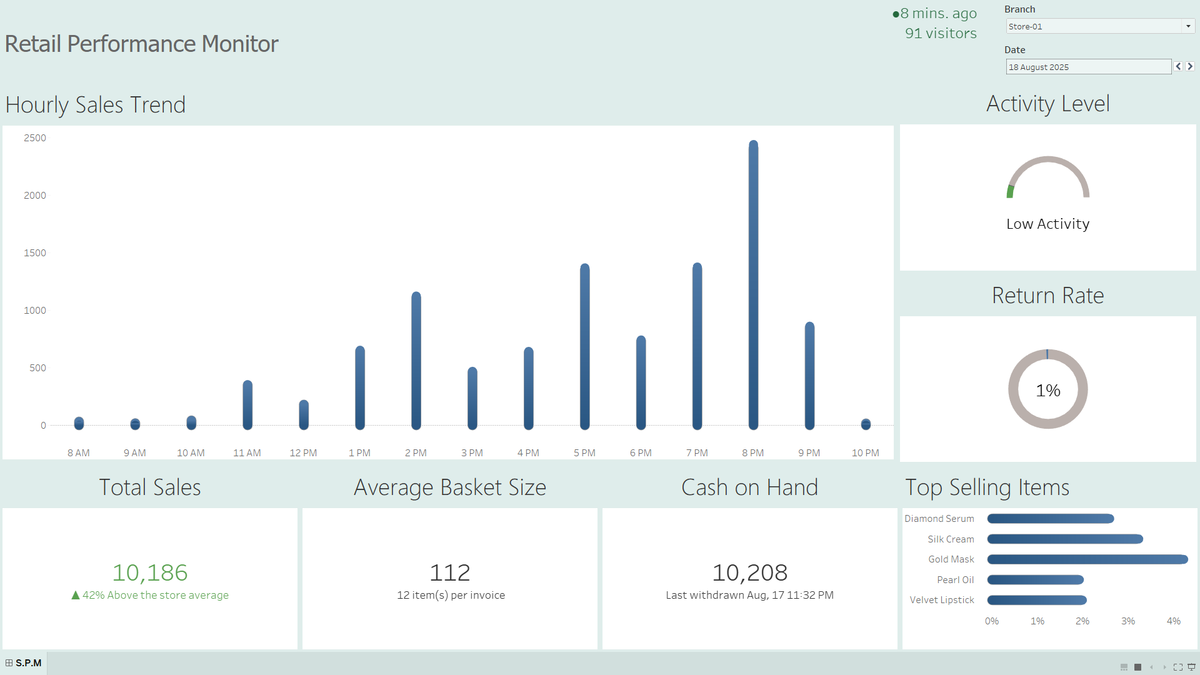Image resolution: width=1200 pixels, height=675 pixels.
Task: Show the filmstrip view icon in status bar
Action: 1124,667
